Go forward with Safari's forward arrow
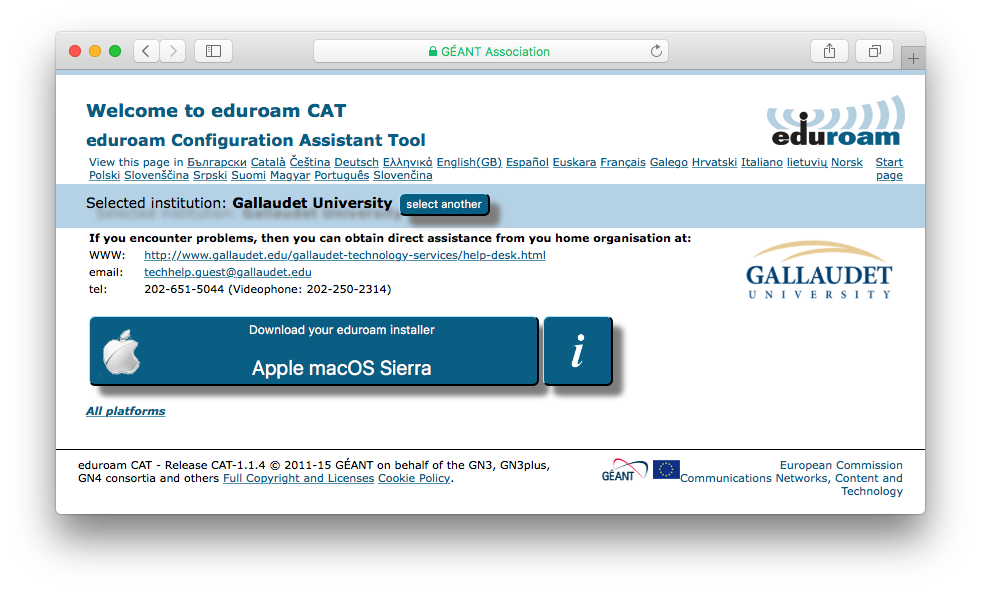Screen dimensions: 981x594 (x=173, y=51)
